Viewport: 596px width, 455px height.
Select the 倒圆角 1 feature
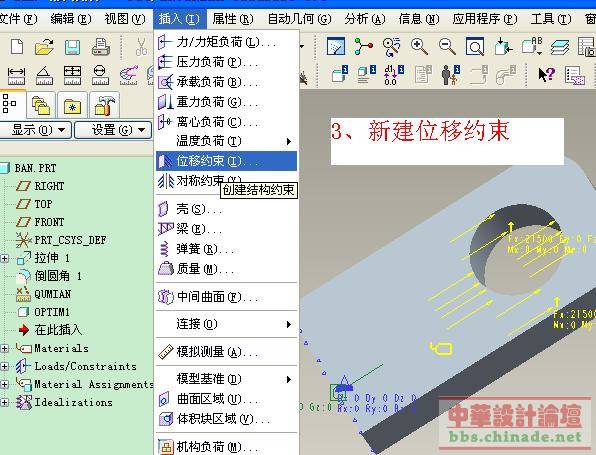[57, 276]
